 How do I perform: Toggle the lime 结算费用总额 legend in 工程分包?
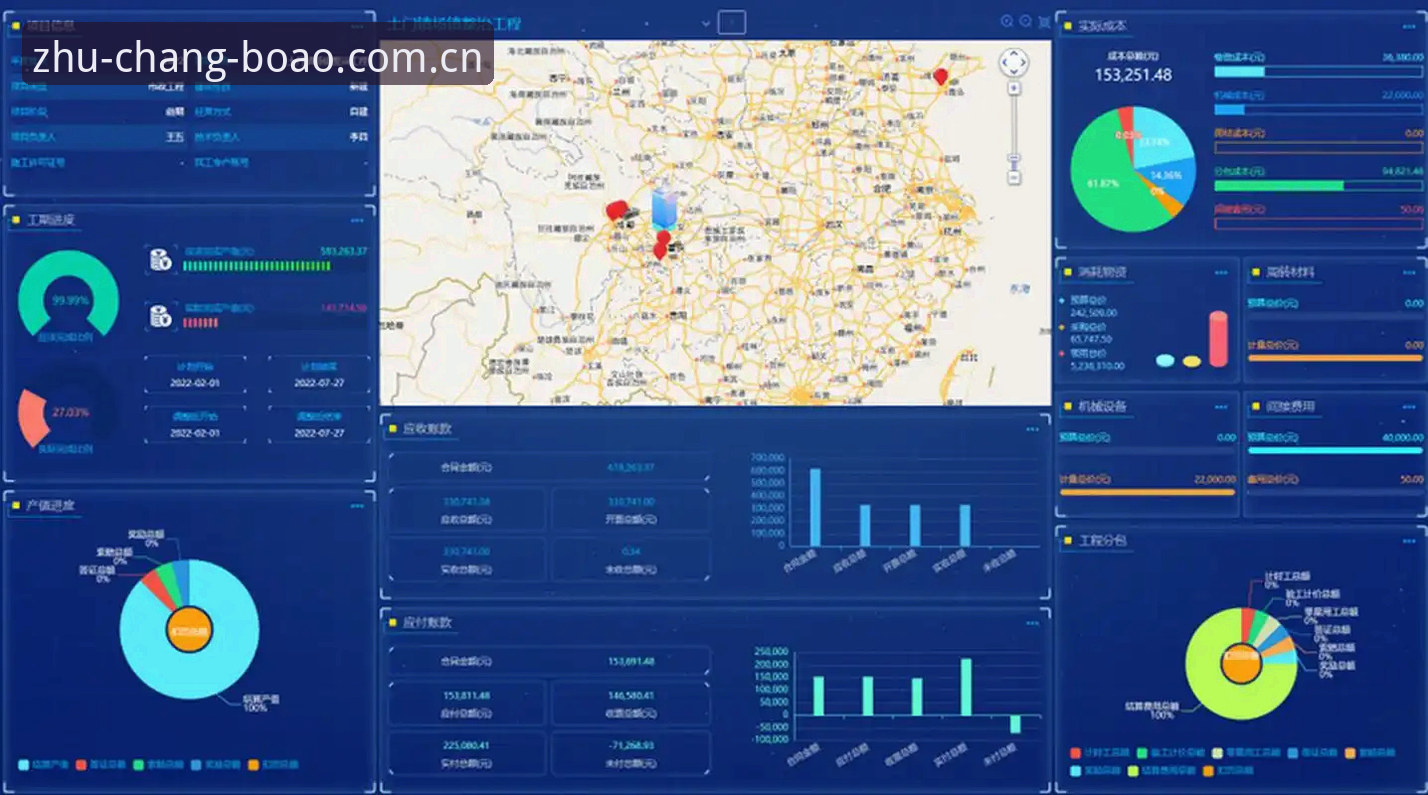(1162, 771)
